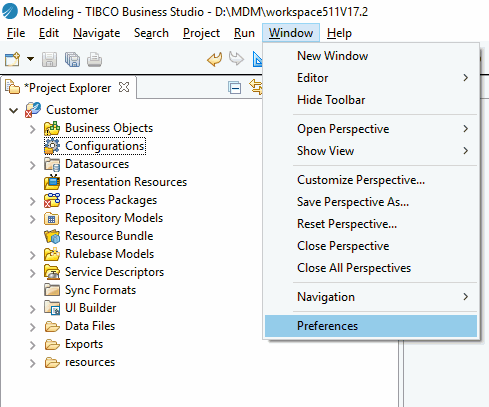
Task: Click the Configurations gear icon
Action: (x=52, y=146)
